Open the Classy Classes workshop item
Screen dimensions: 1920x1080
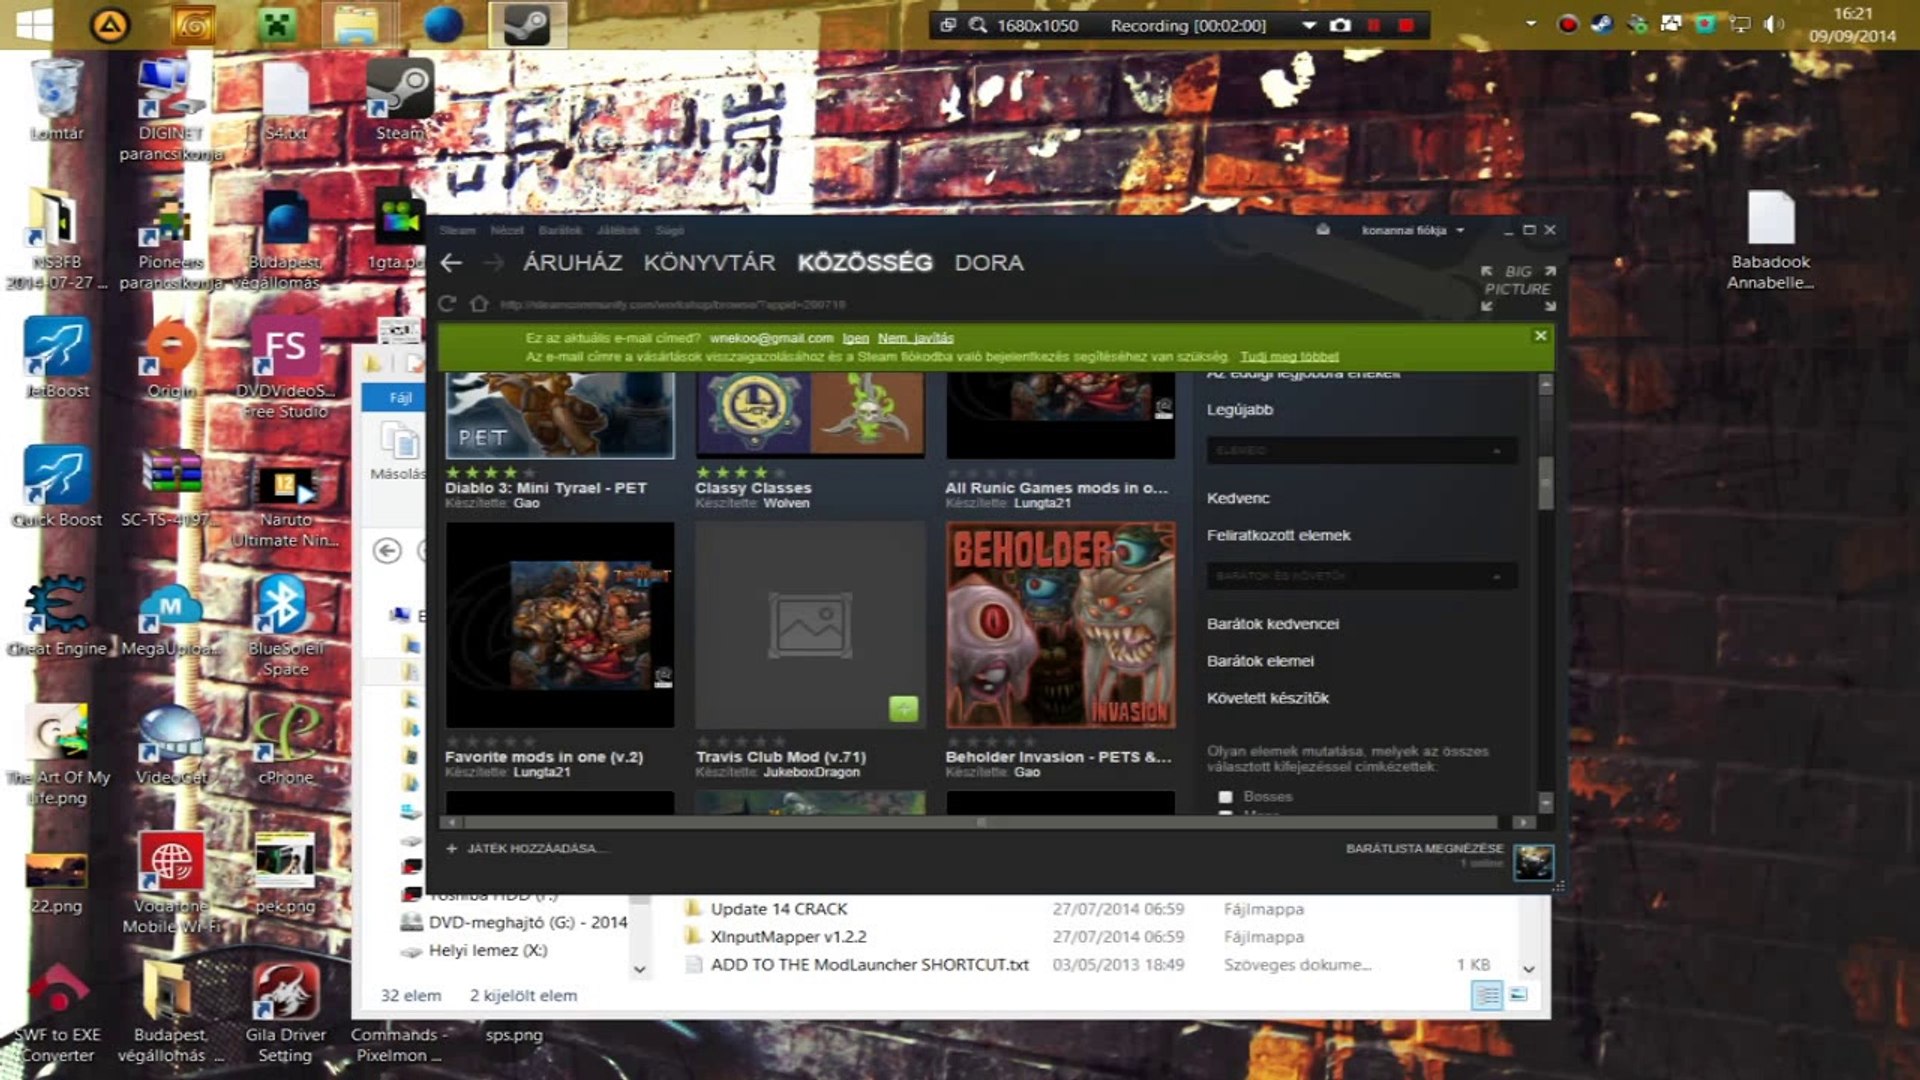tap(811, 415)
